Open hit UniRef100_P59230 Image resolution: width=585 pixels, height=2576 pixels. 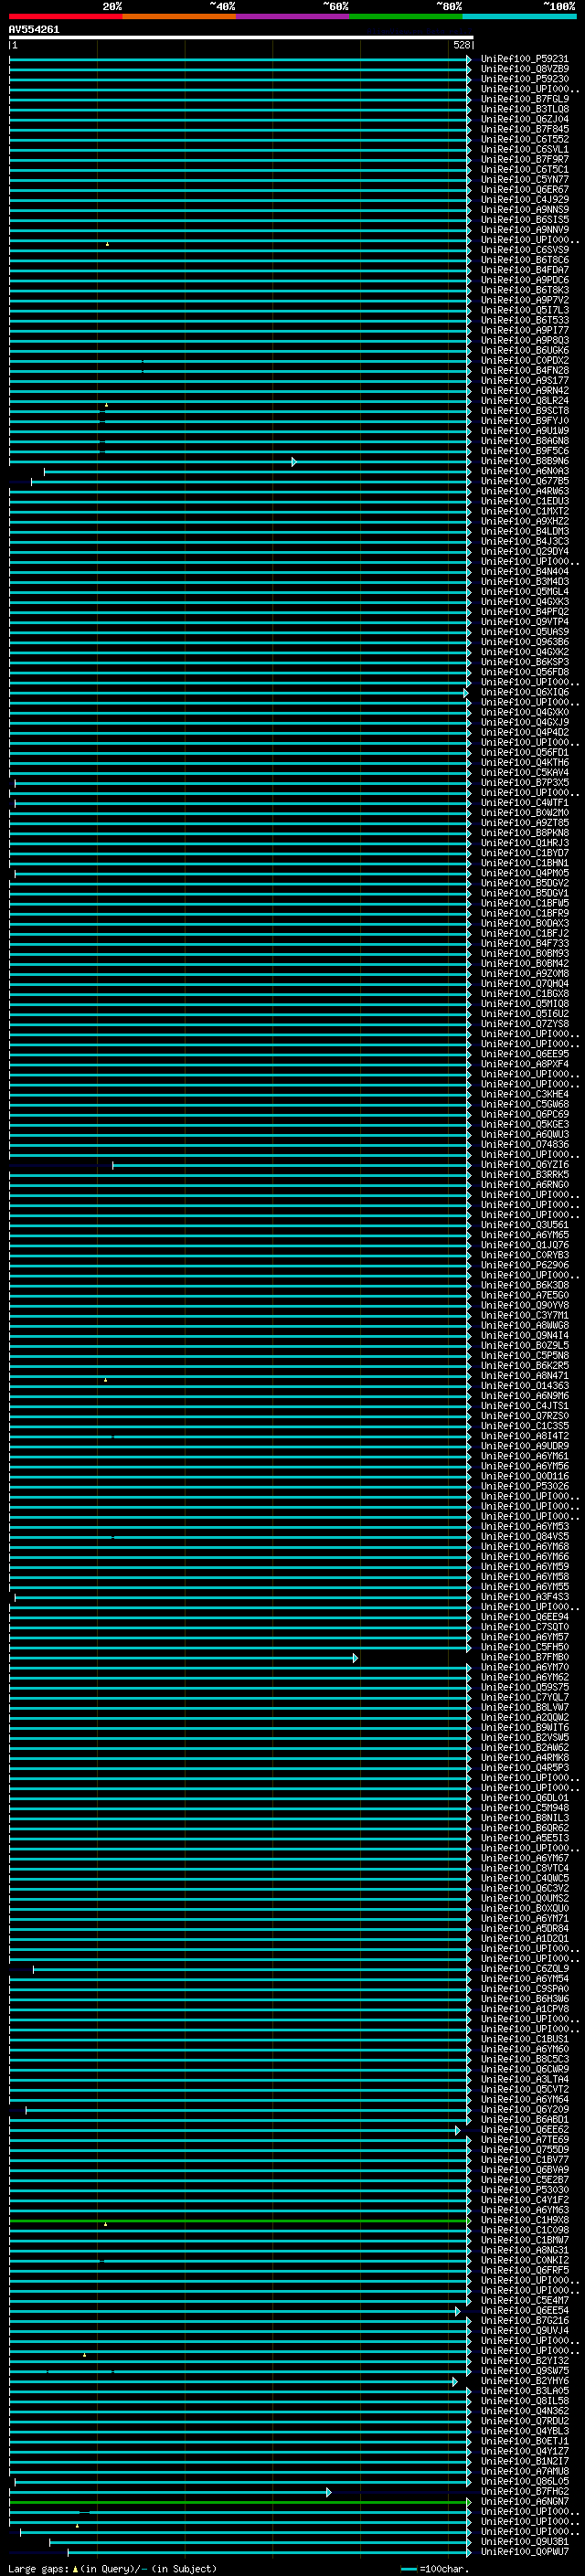coord(524,79)
